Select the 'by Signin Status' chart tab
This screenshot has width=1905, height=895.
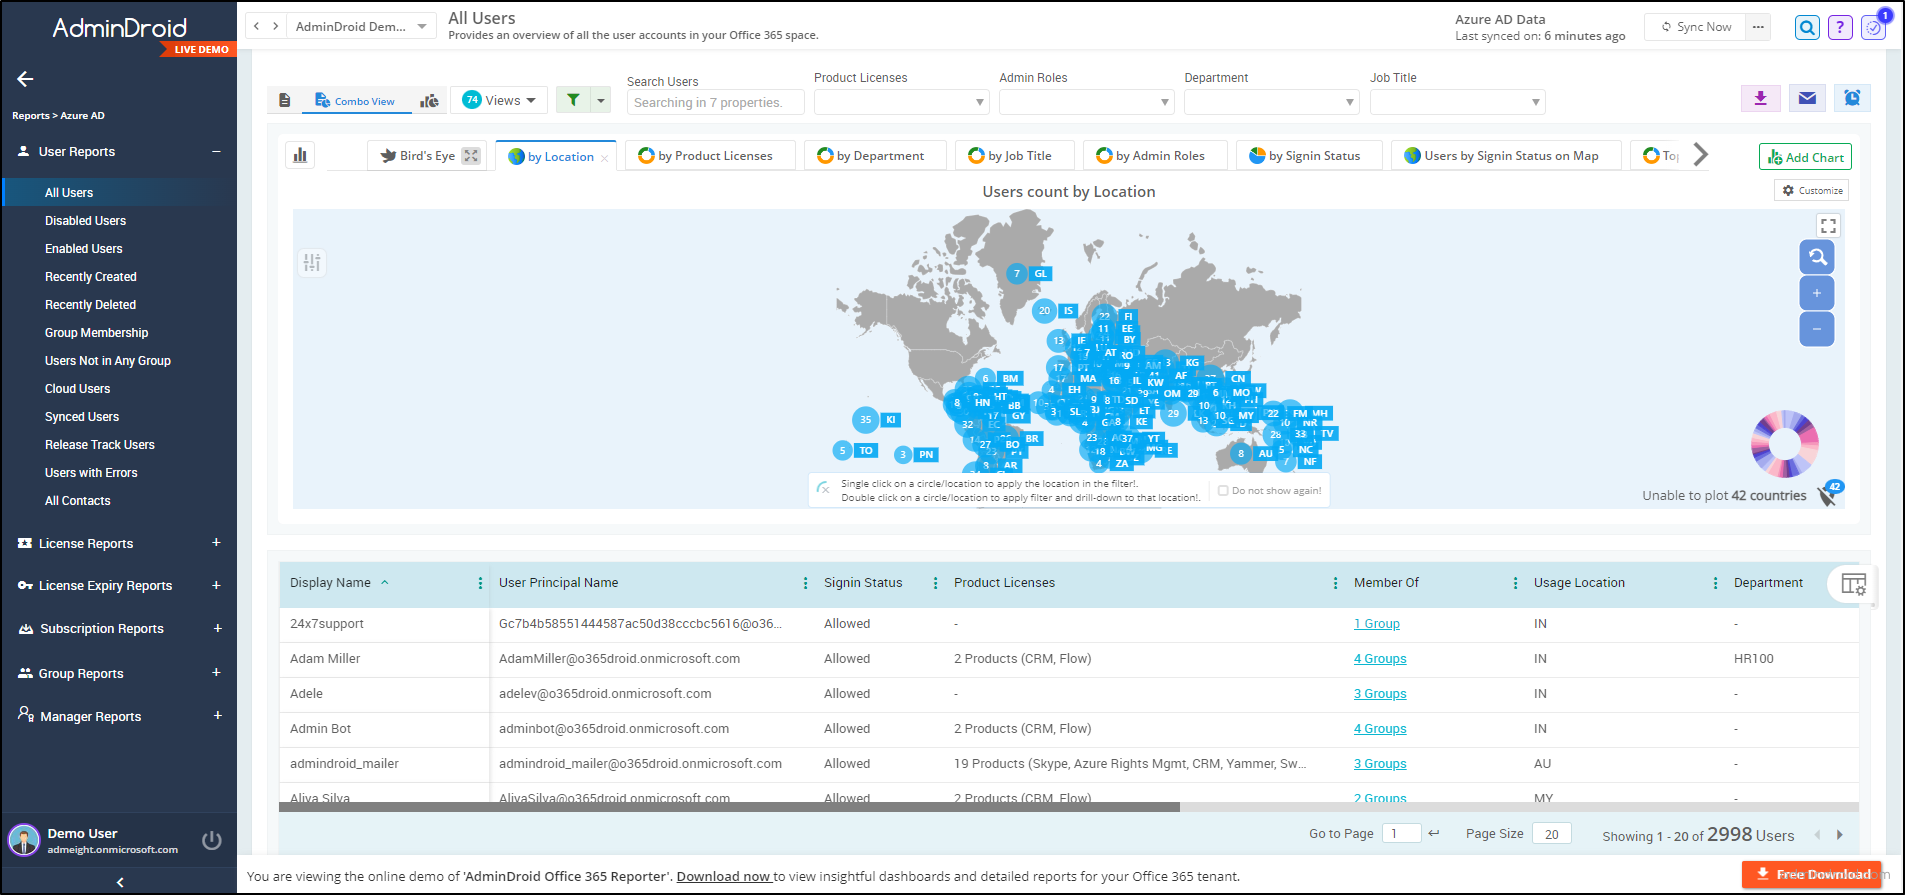point(1309,156)
